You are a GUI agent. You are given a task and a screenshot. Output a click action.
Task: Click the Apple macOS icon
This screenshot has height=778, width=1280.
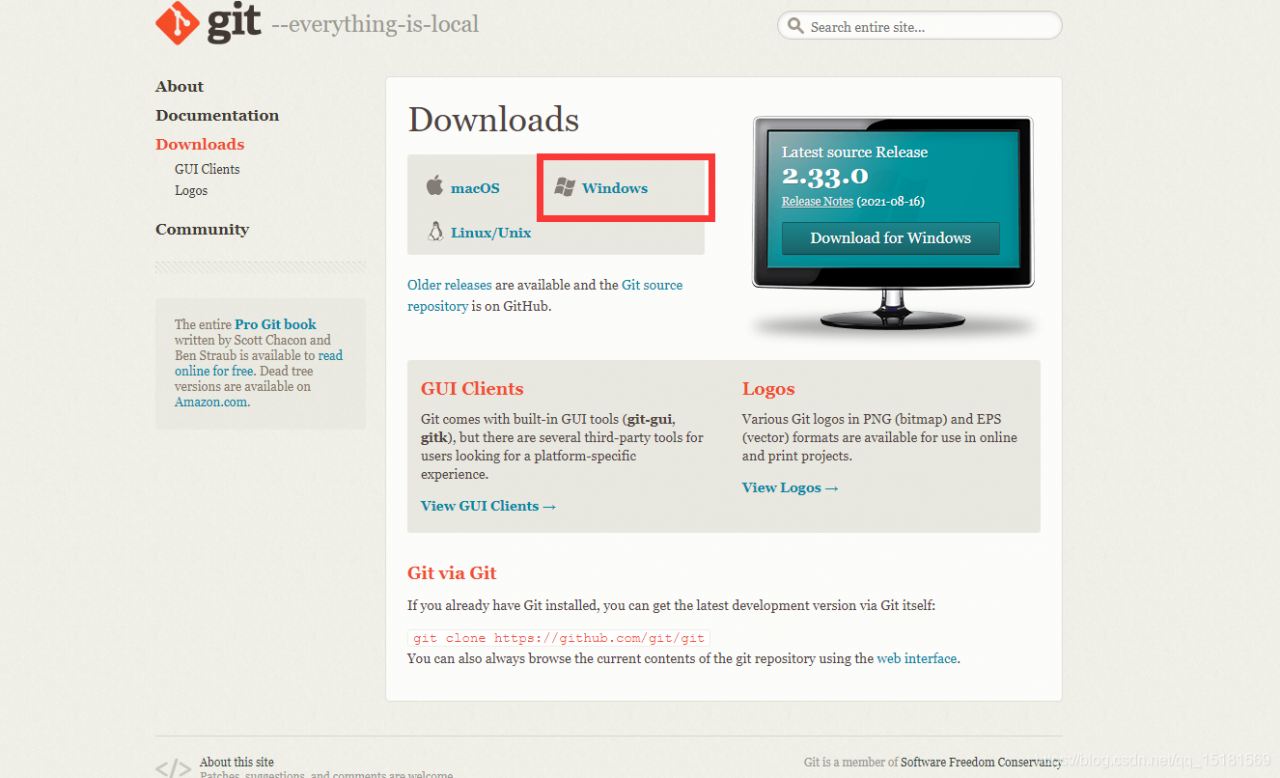435,186
